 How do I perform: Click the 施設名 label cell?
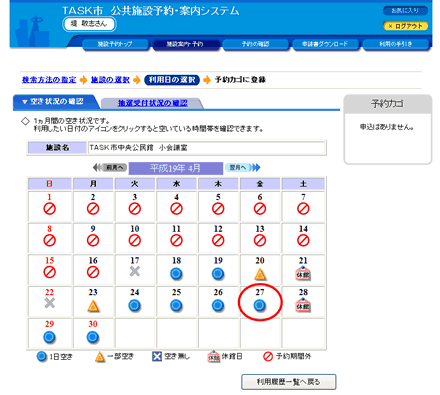coord(57,148)
